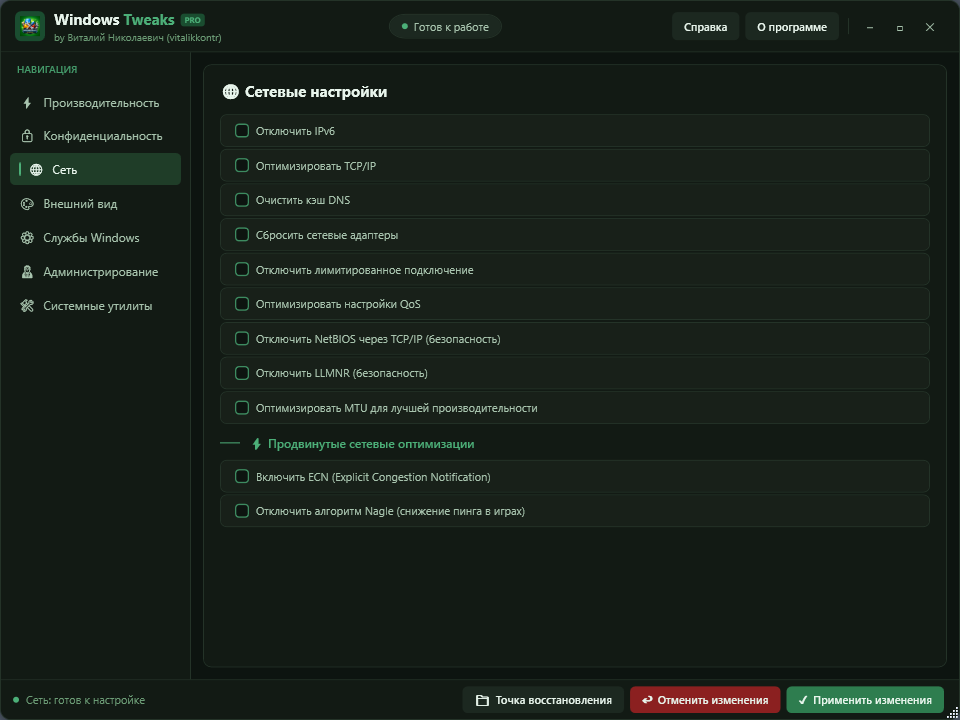
Task: Click the checkmark icon on Применить изменения
Action: click(803, 700)
